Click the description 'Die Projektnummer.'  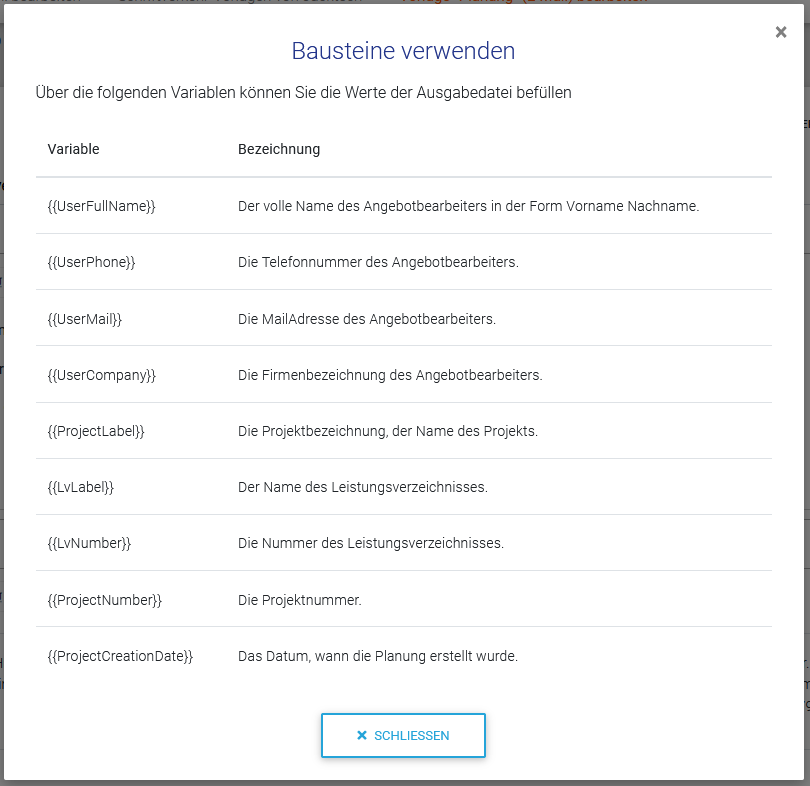coord(300,600)
